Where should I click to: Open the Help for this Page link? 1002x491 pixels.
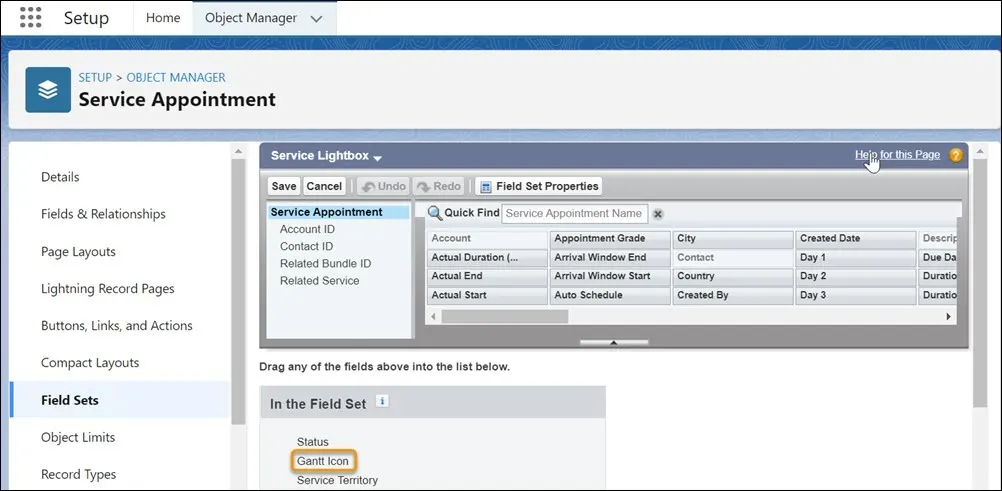tap(897, 155)
